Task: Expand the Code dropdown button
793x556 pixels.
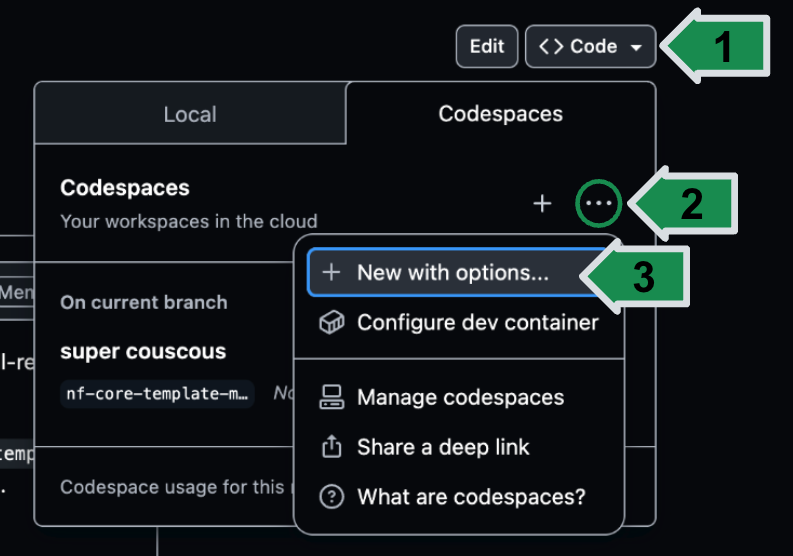Action: pos(590,47)
